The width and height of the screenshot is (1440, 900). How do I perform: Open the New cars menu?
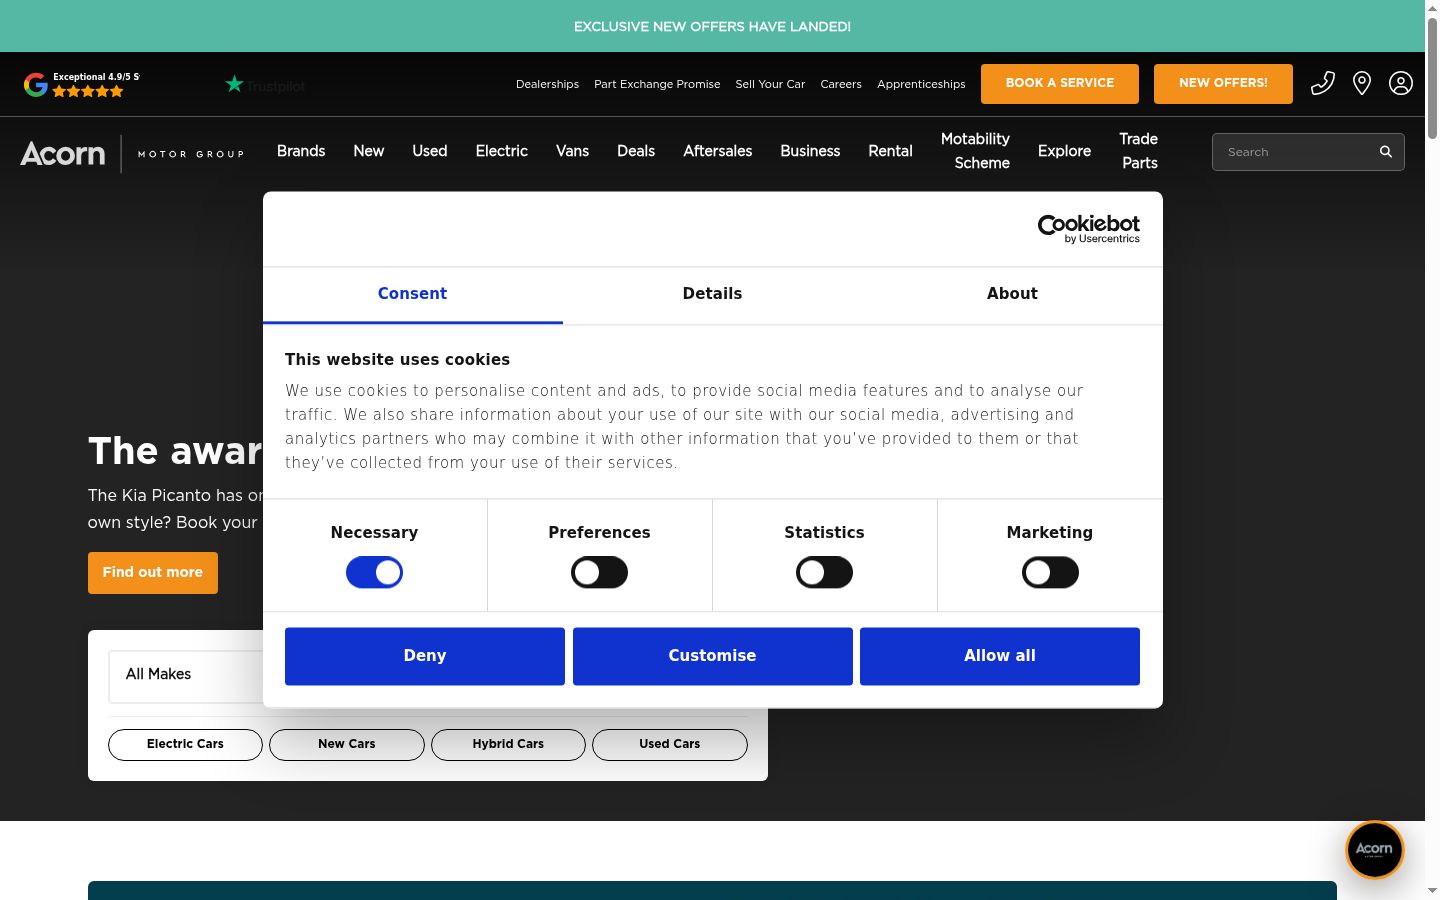point(369,151)
